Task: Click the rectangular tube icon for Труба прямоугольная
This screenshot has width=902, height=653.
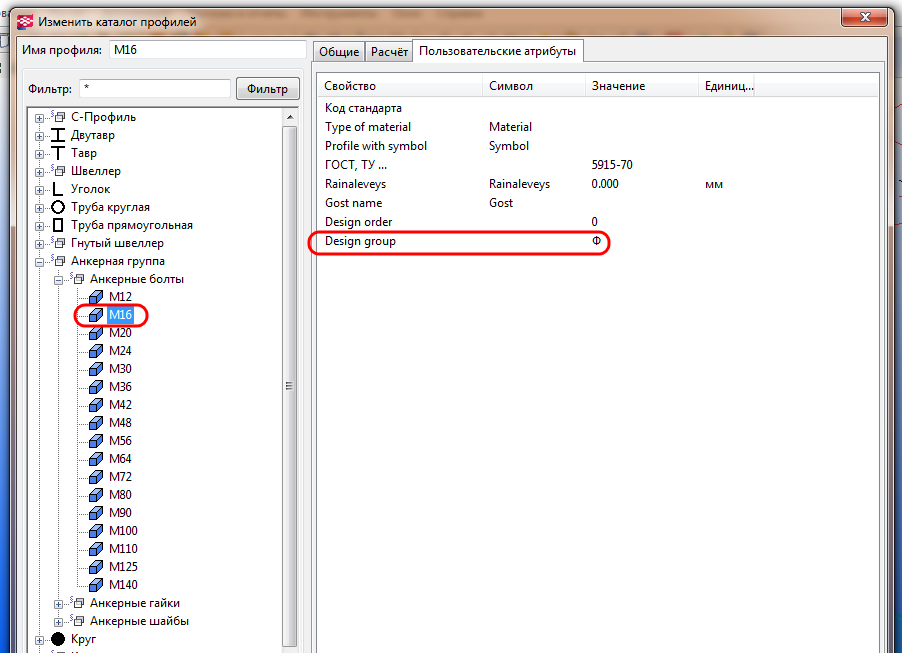Action: (58, 225)
